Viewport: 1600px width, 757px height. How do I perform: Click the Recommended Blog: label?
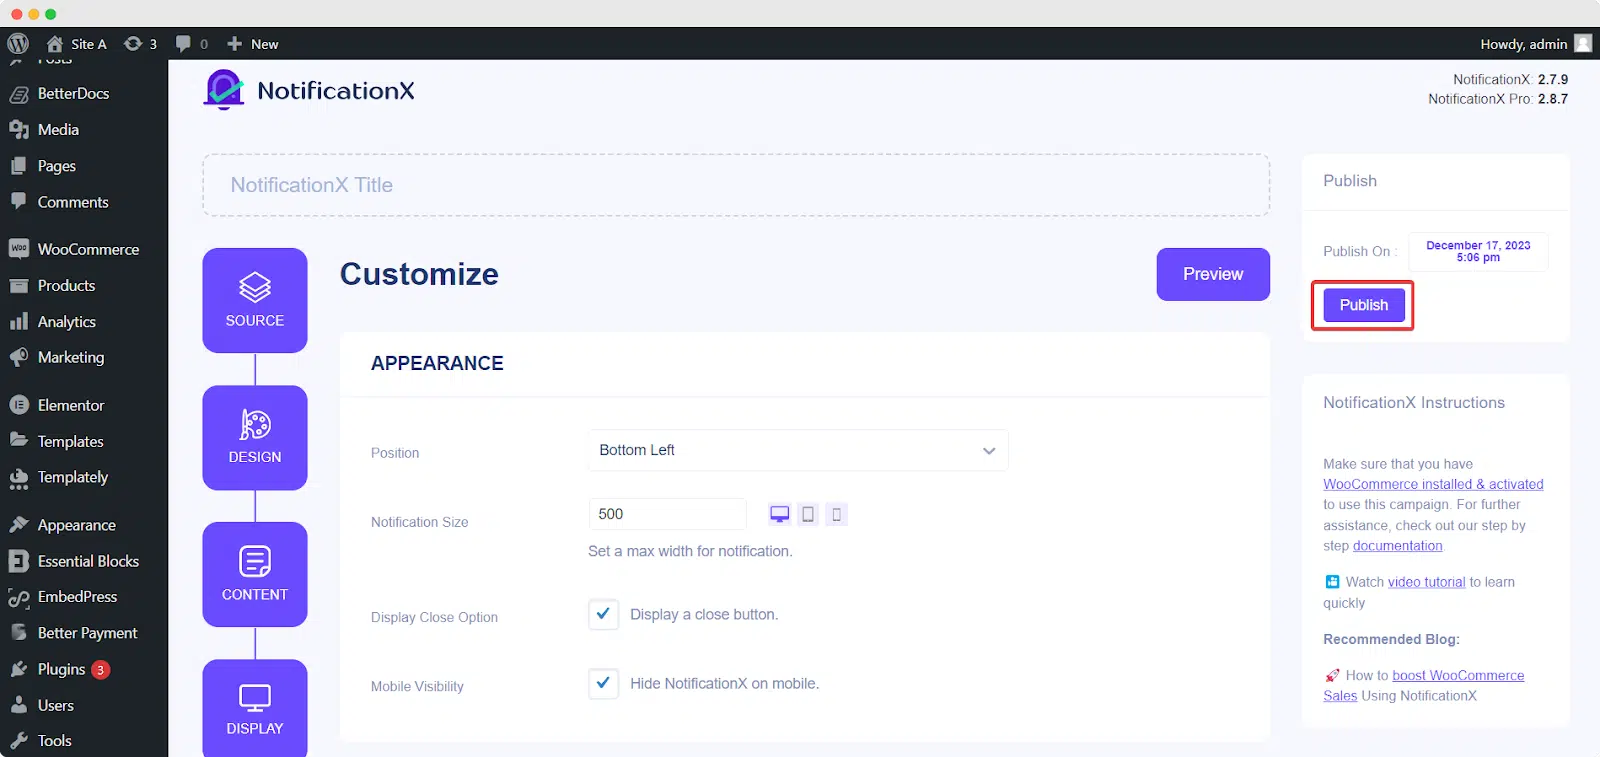click(x=1391, y=639)
